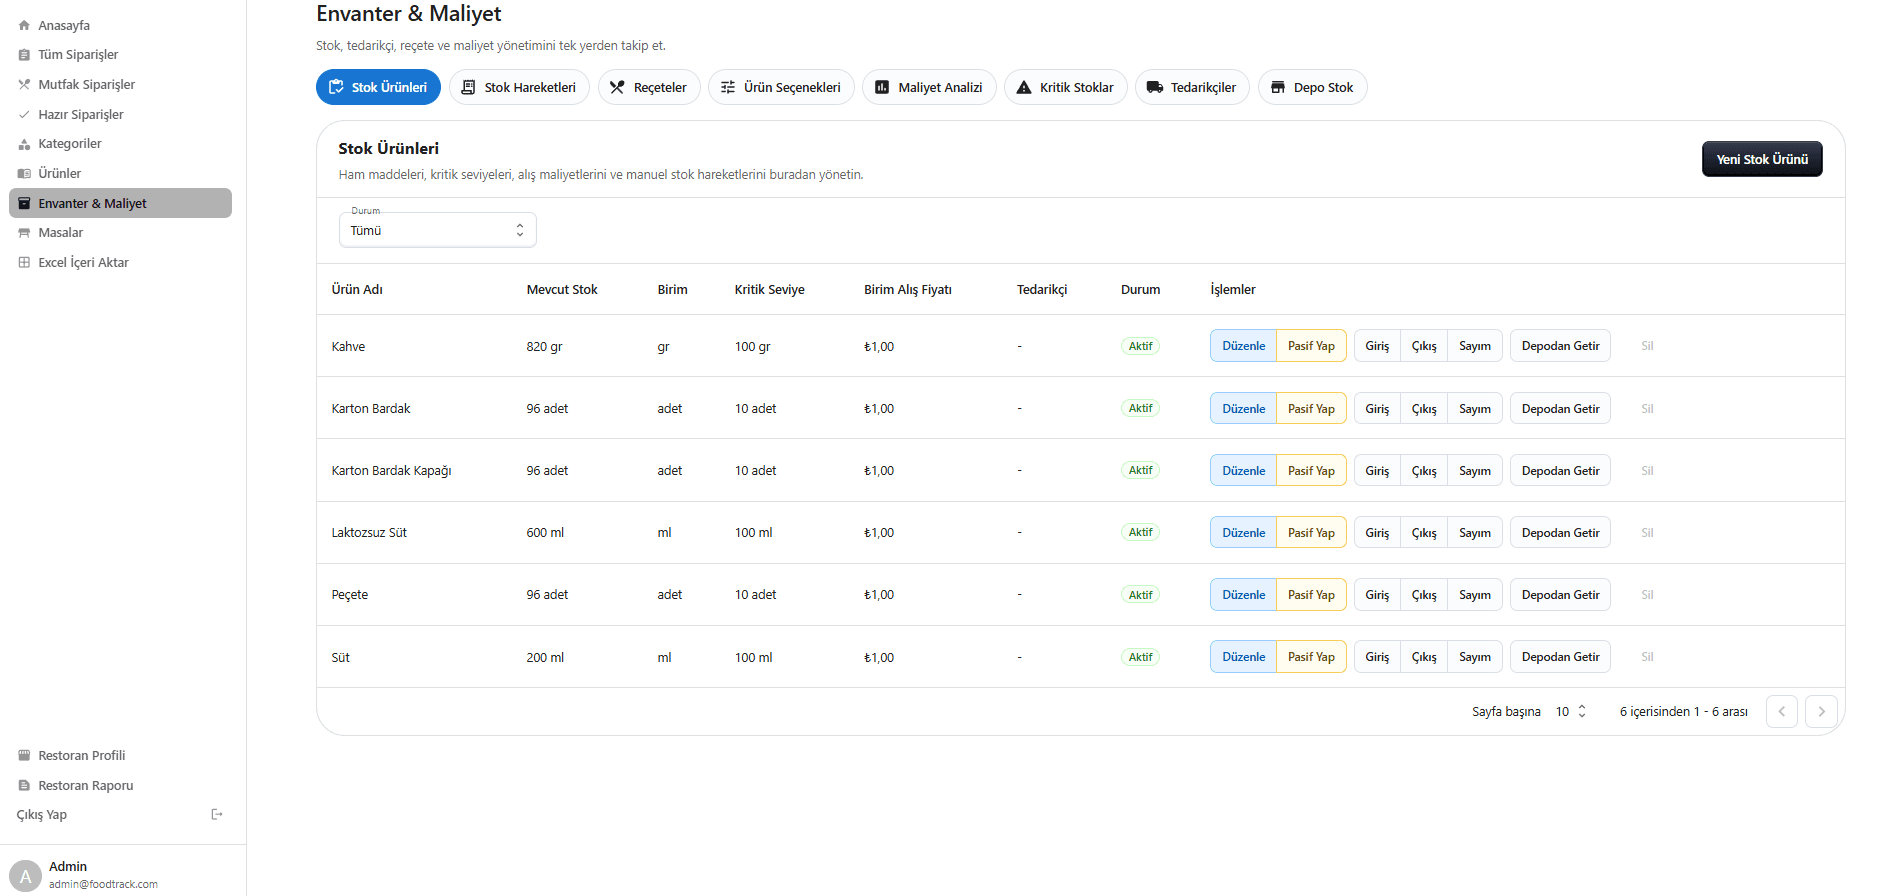Select the Tedarikçiler tab
Screen dimensions: 1901x896
[1192, 87]
